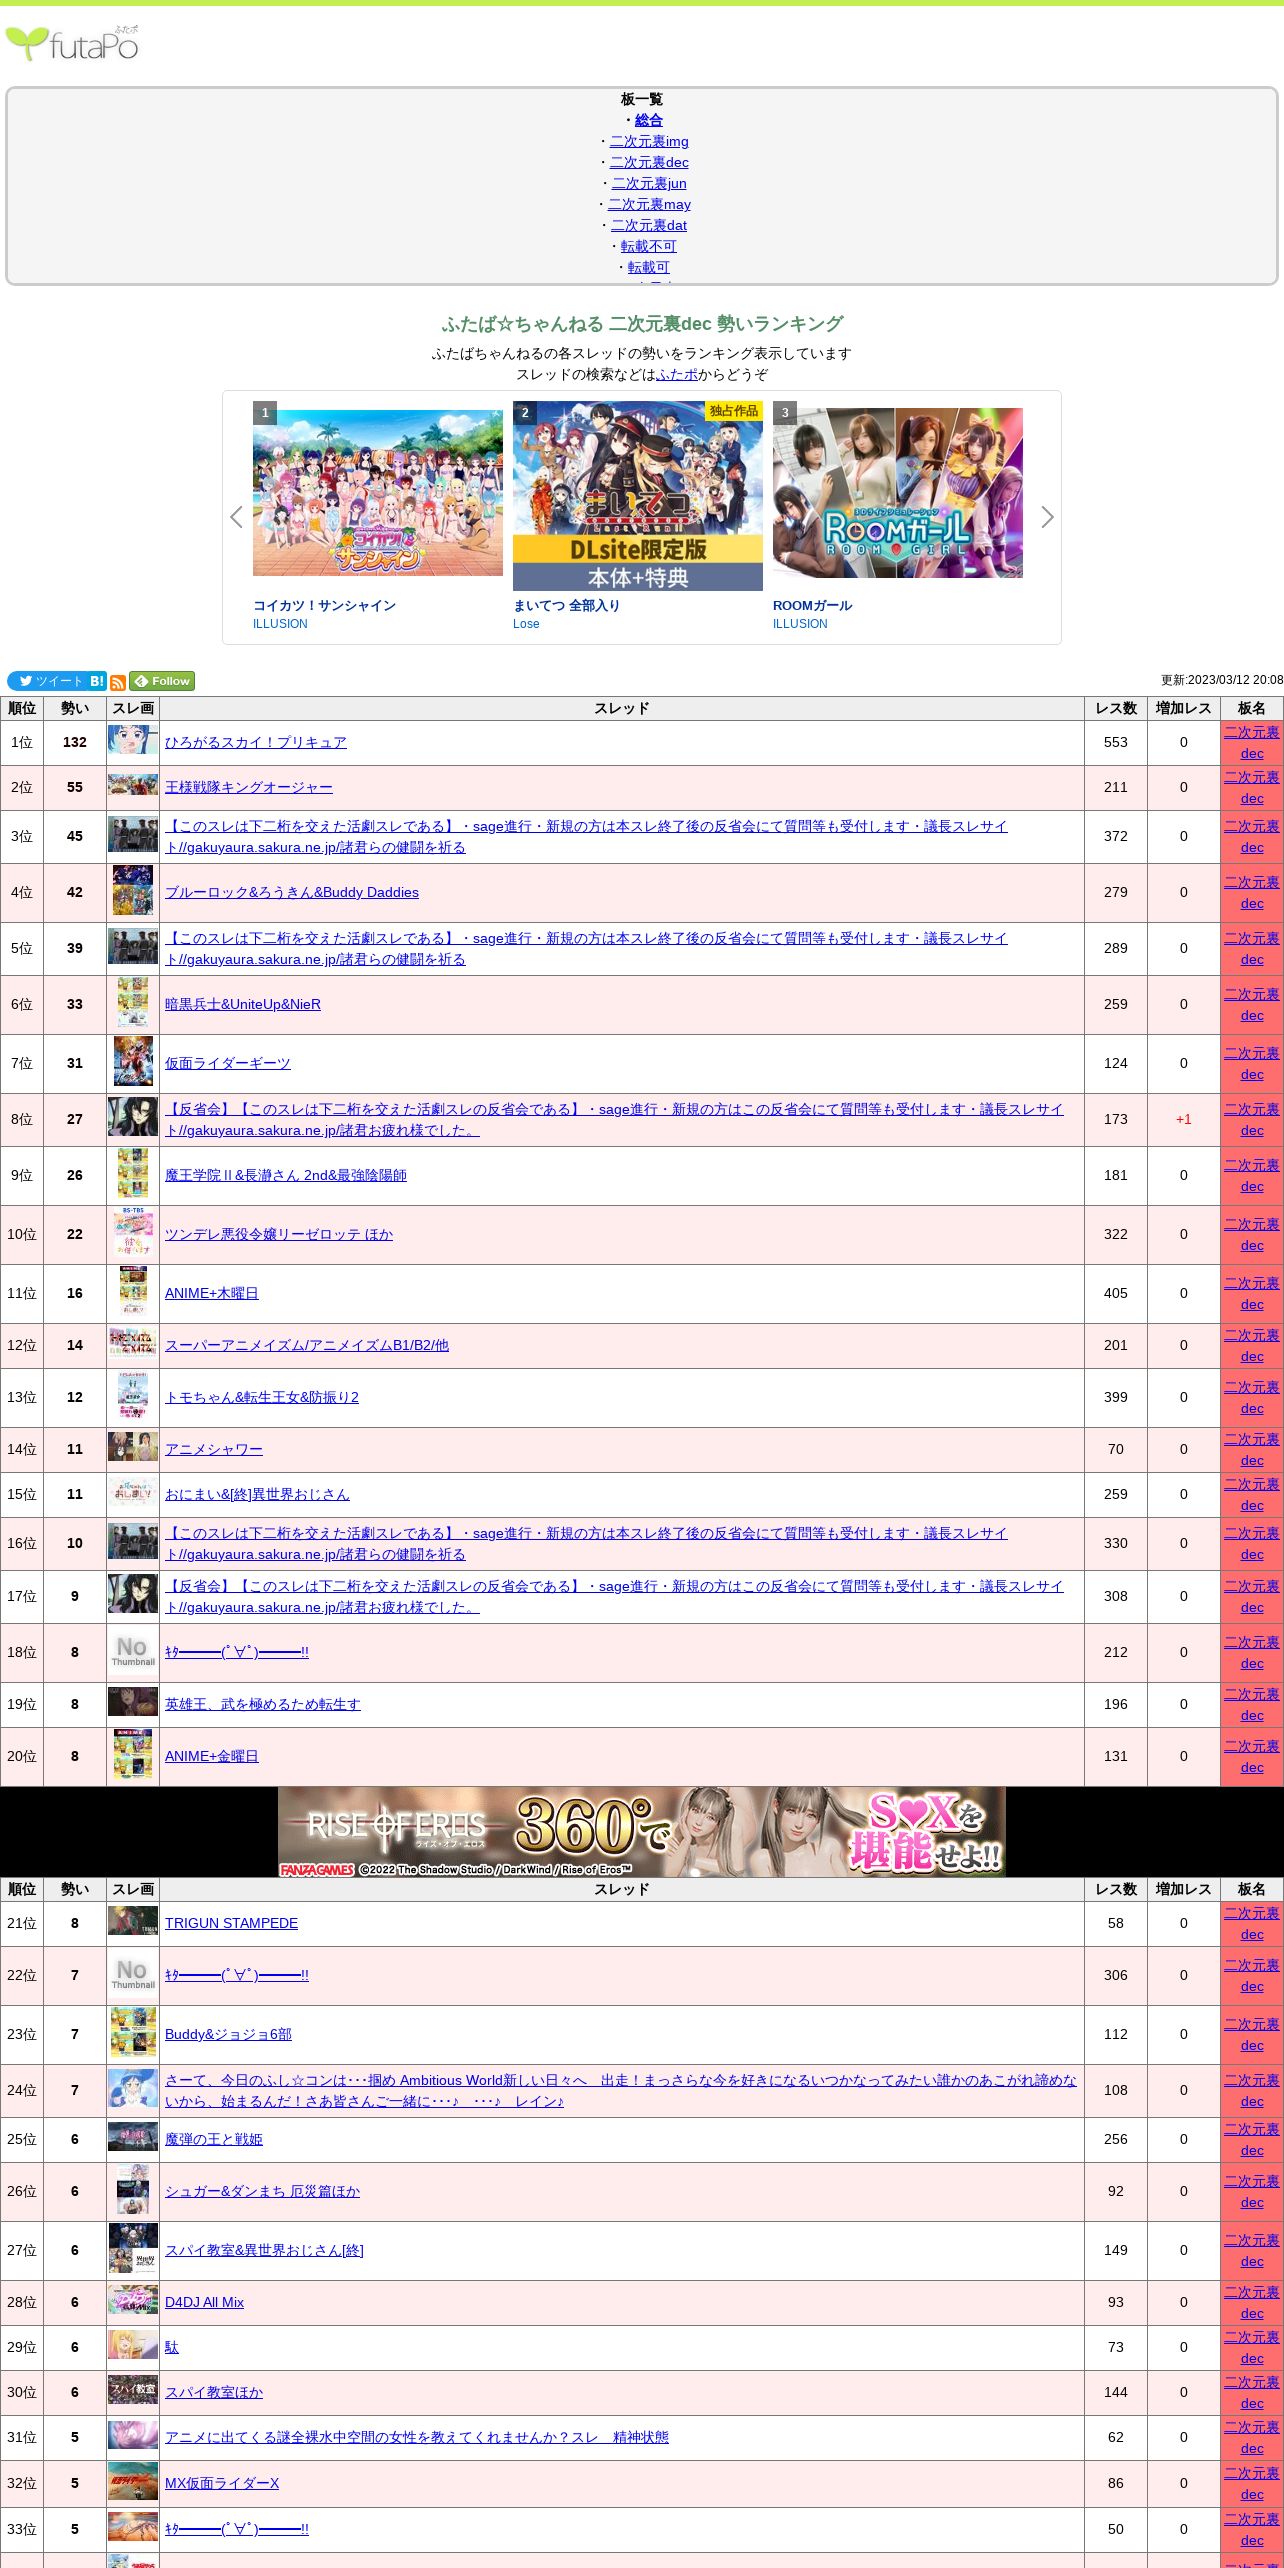The image size is (1284, 2568).
Task: Open thread 魔王学院Ⅱ&長瀞さん 2nd&最強陰陽師
Action: click(x=286, y=1175)
